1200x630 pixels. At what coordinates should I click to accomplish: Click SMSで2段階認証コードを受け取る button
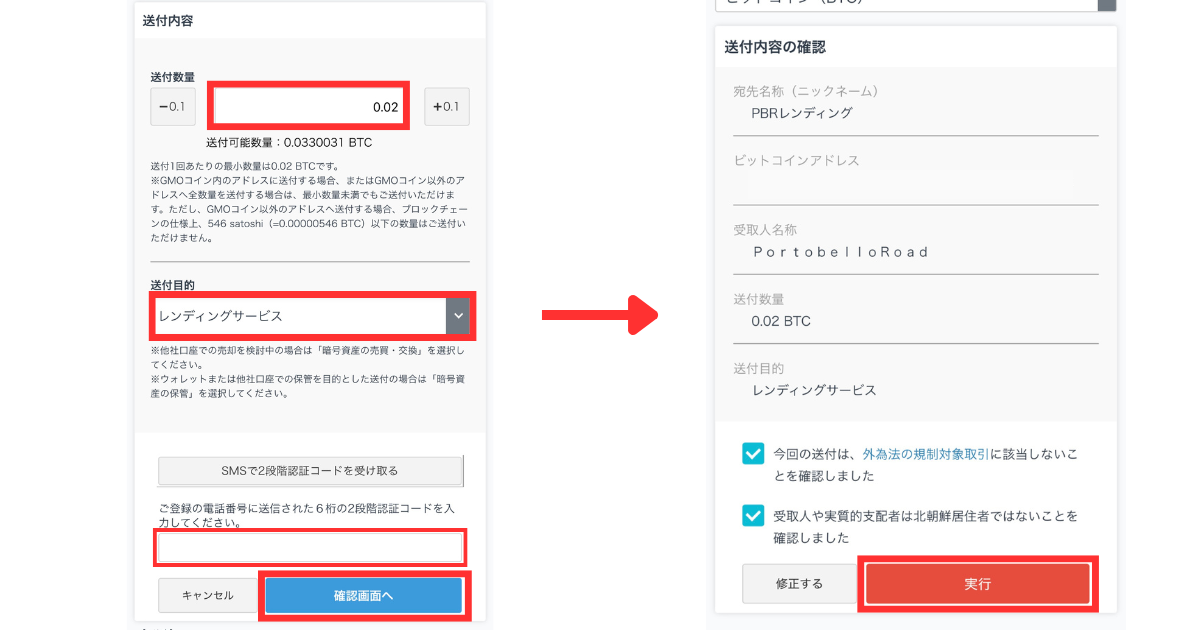point(311,471)
